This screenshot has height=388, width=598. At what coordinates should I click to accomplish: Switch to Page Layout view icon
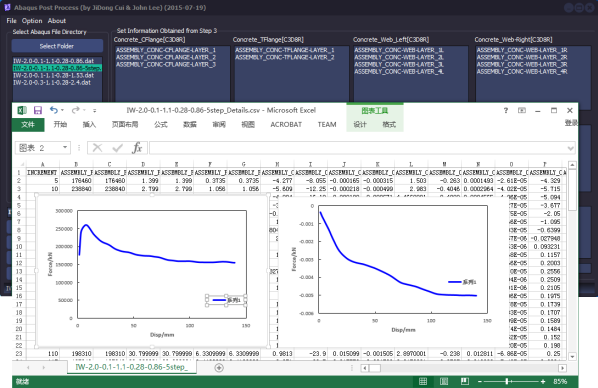pos(444,381)
